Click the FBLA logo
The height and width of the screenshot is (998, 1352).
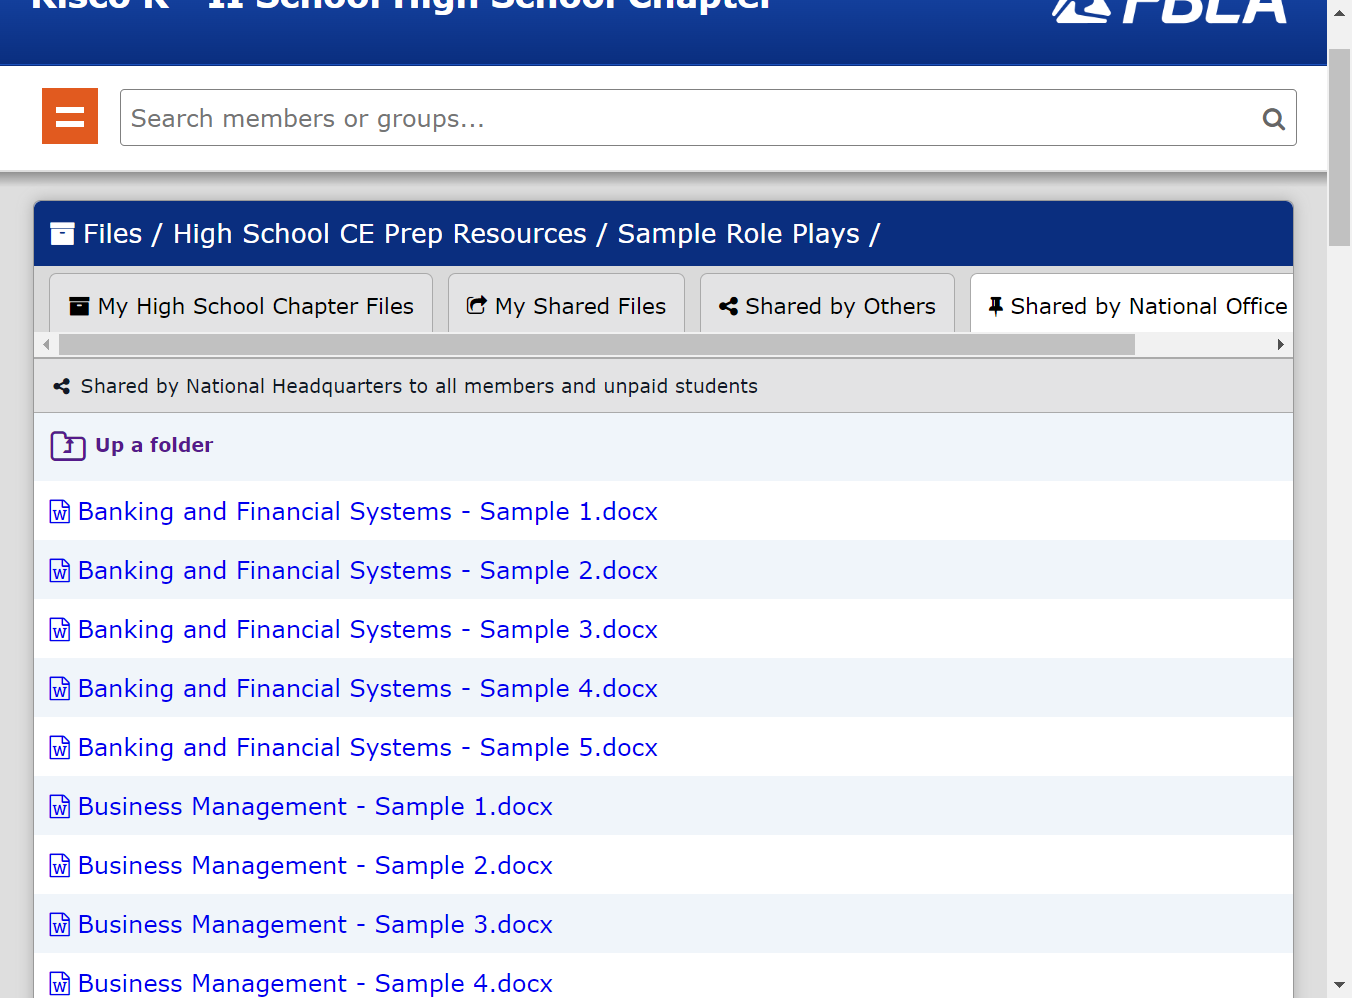pos(1170,10)
